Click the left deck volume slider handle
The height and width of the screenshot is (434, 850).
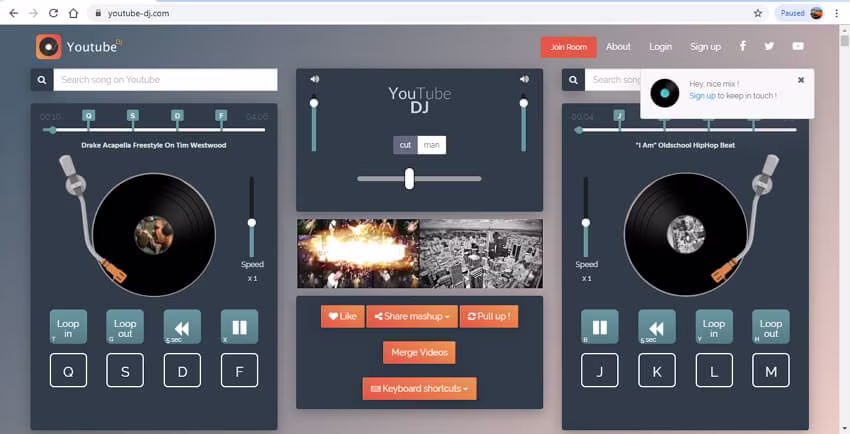[x=313, y=103]
